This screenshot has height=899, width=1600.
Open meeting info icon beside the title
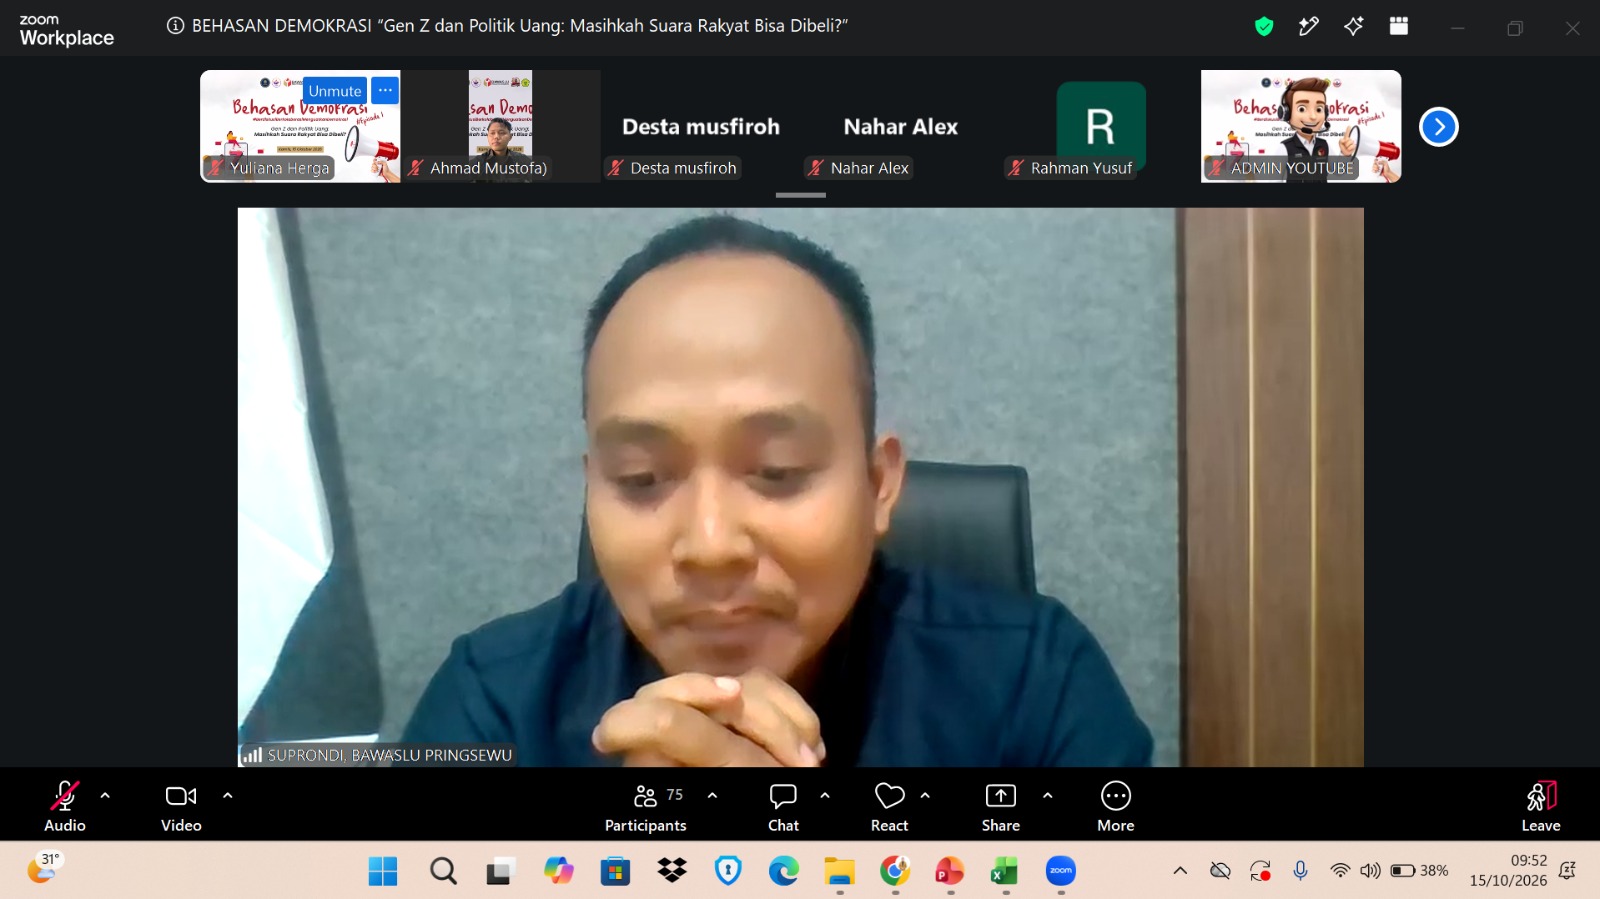(175, 26)
